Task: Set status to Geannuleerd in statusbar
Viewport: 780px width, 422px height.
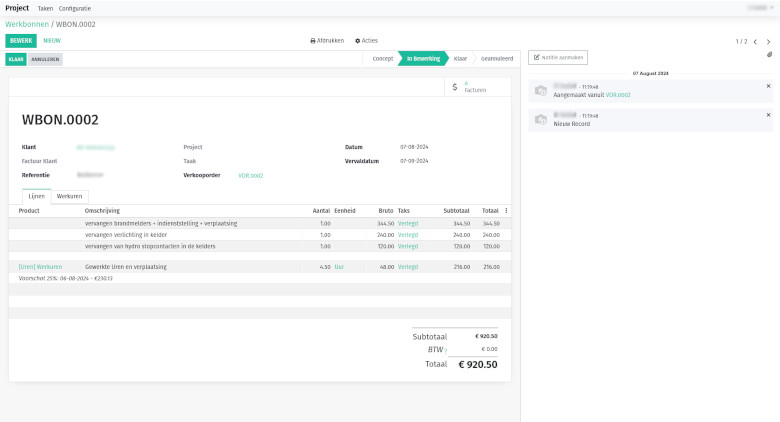Action: [x=497, y=59]
